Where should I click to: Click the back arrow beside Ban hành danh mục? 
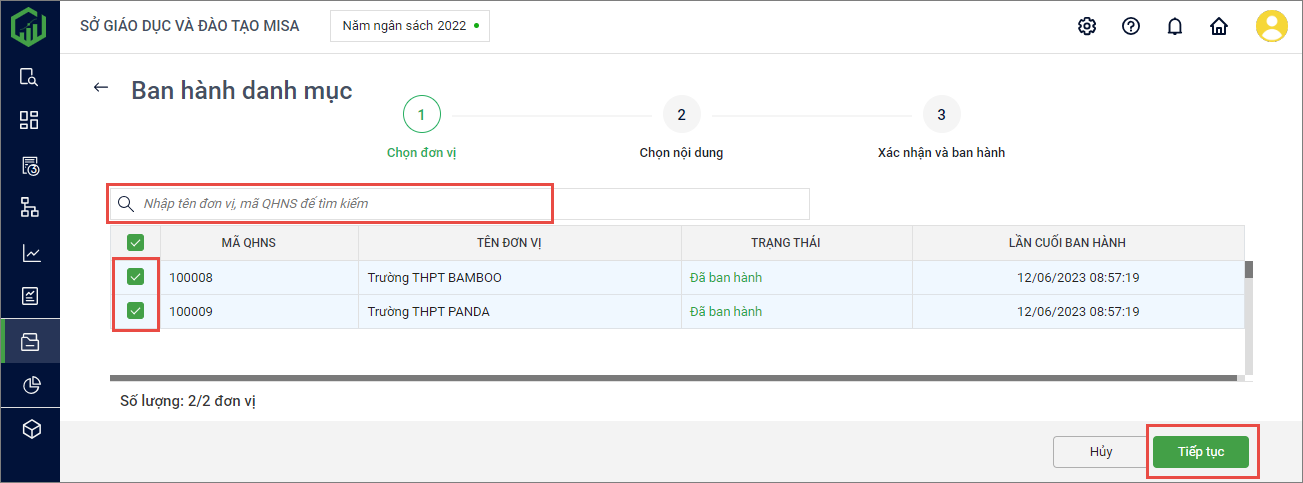[x=100, y=88]
